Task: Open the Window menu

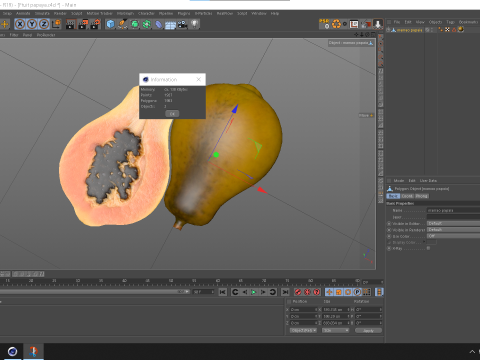Action: click(259, 13)
